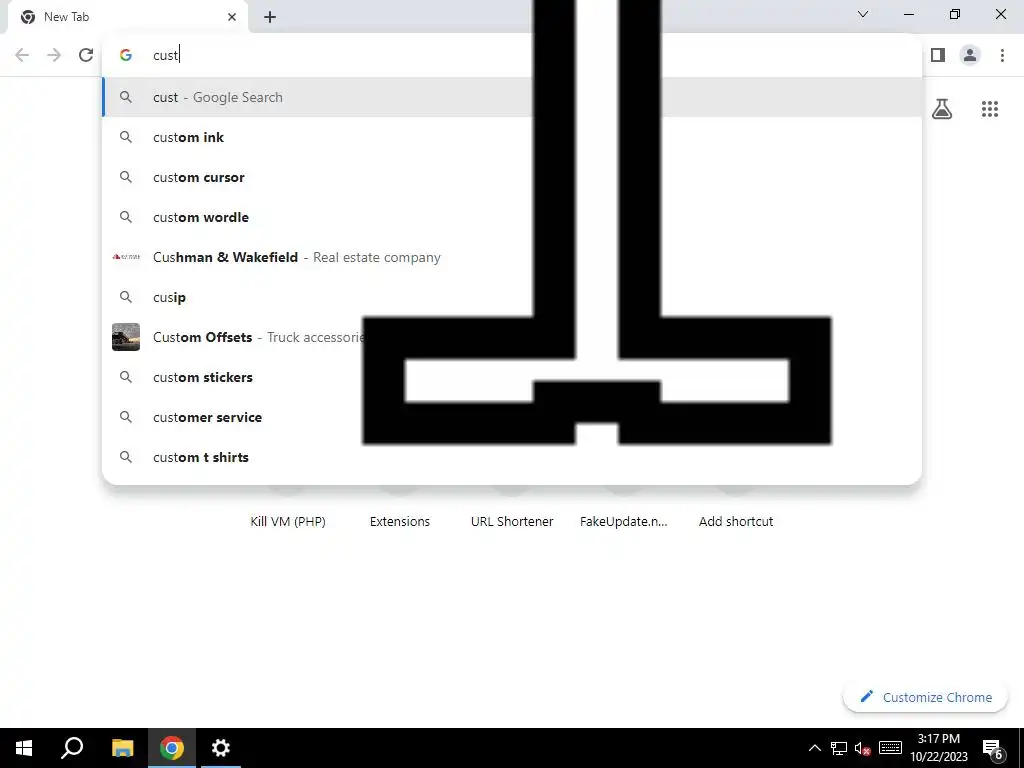This screenshot has width=1024, height=768.
Task: Open the Windows Start menu
Action: click(x=24, y=748)
